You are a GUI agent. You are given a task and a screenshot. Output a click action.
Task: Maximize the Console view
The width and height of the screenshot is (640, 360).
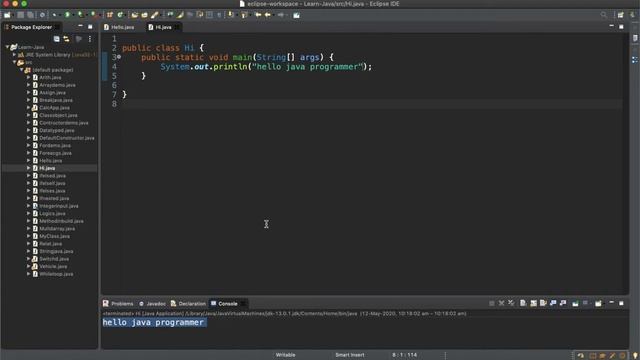tap(621, 303)
